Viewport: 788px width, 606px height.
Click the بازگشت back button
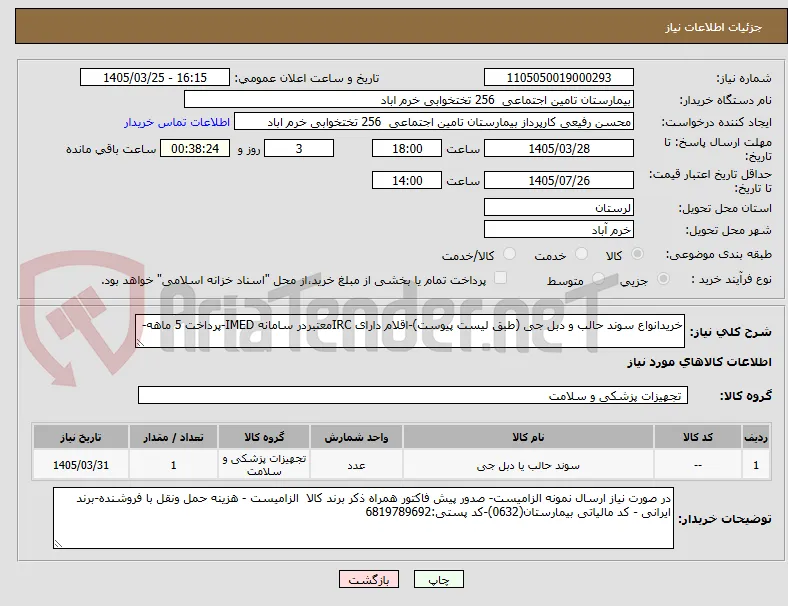click(369, 579)
